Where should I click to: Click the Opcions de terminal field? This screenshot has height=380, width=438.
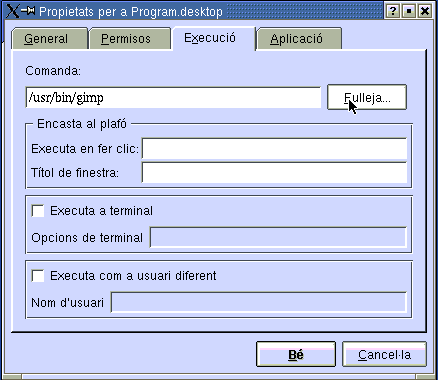point(278,237)
